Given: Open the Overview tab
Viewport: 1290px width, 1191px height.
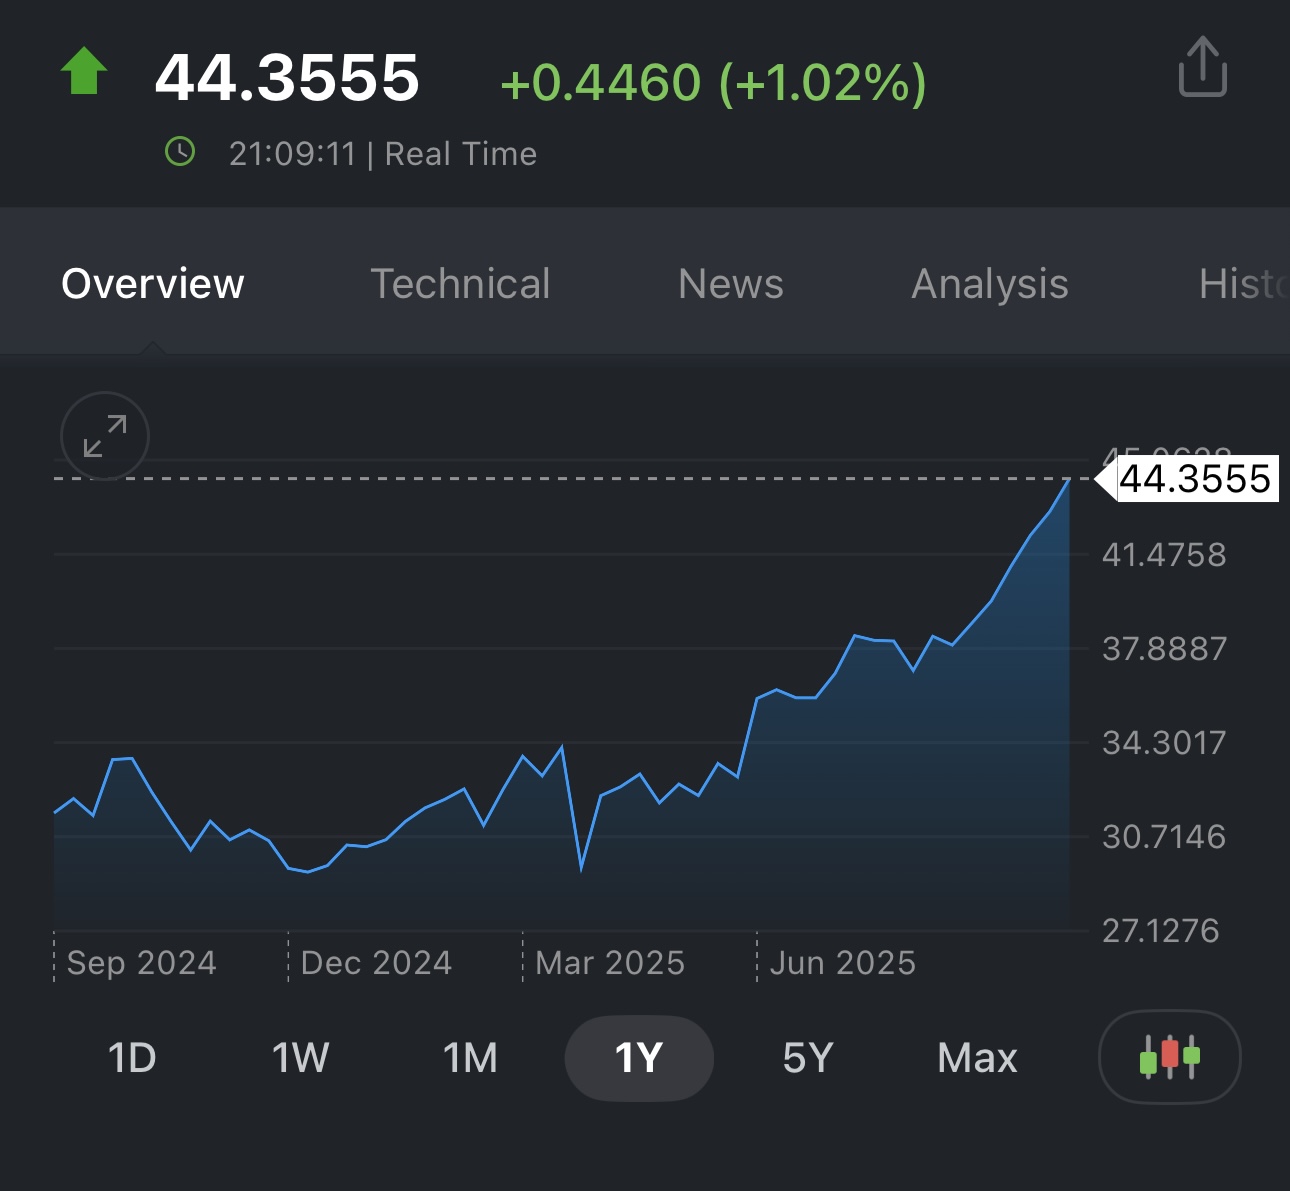Looking at the screenshot, I should pyautogui.click(x=153, y=284).
